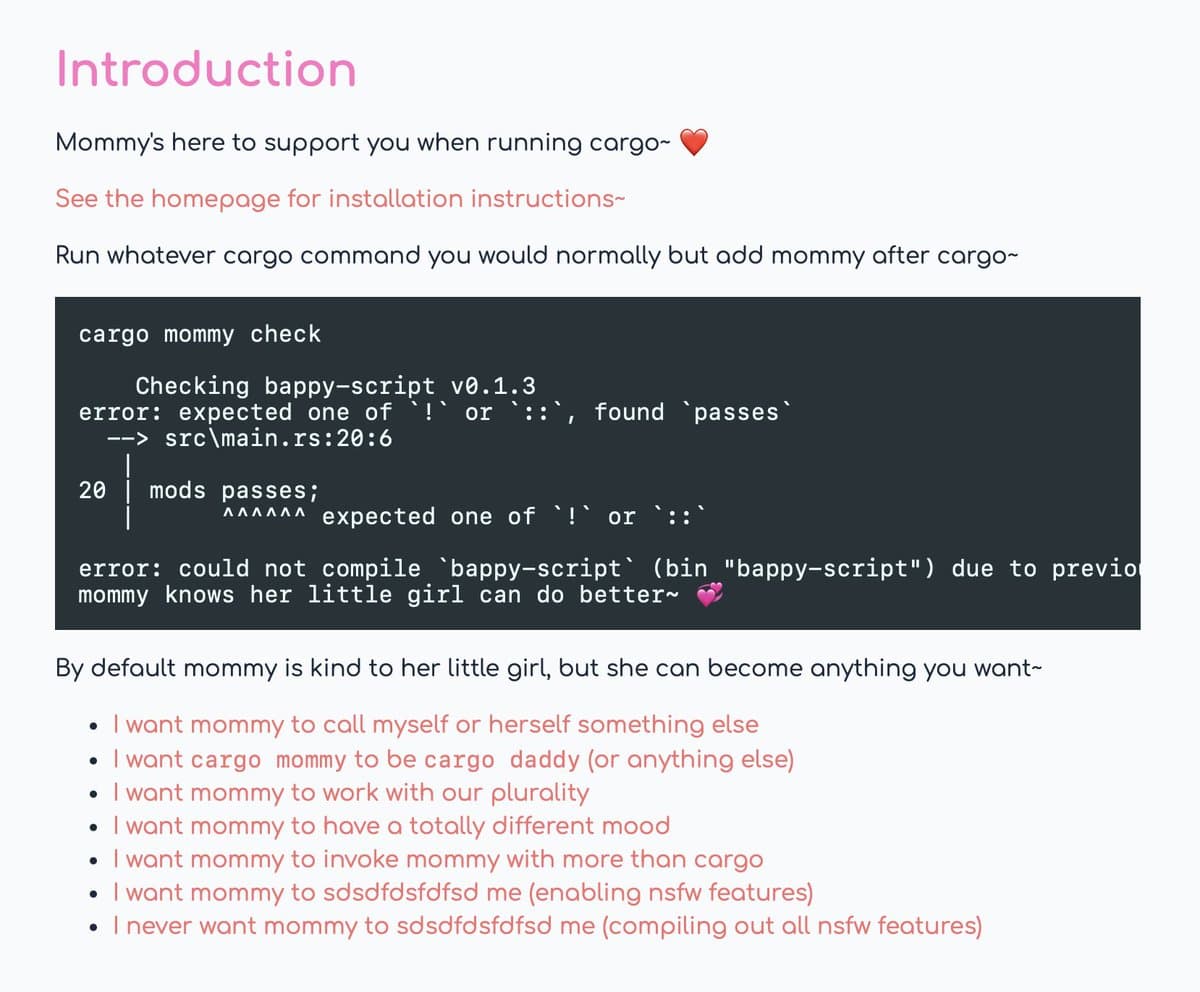Click the red heart emoji

(694, 144)
